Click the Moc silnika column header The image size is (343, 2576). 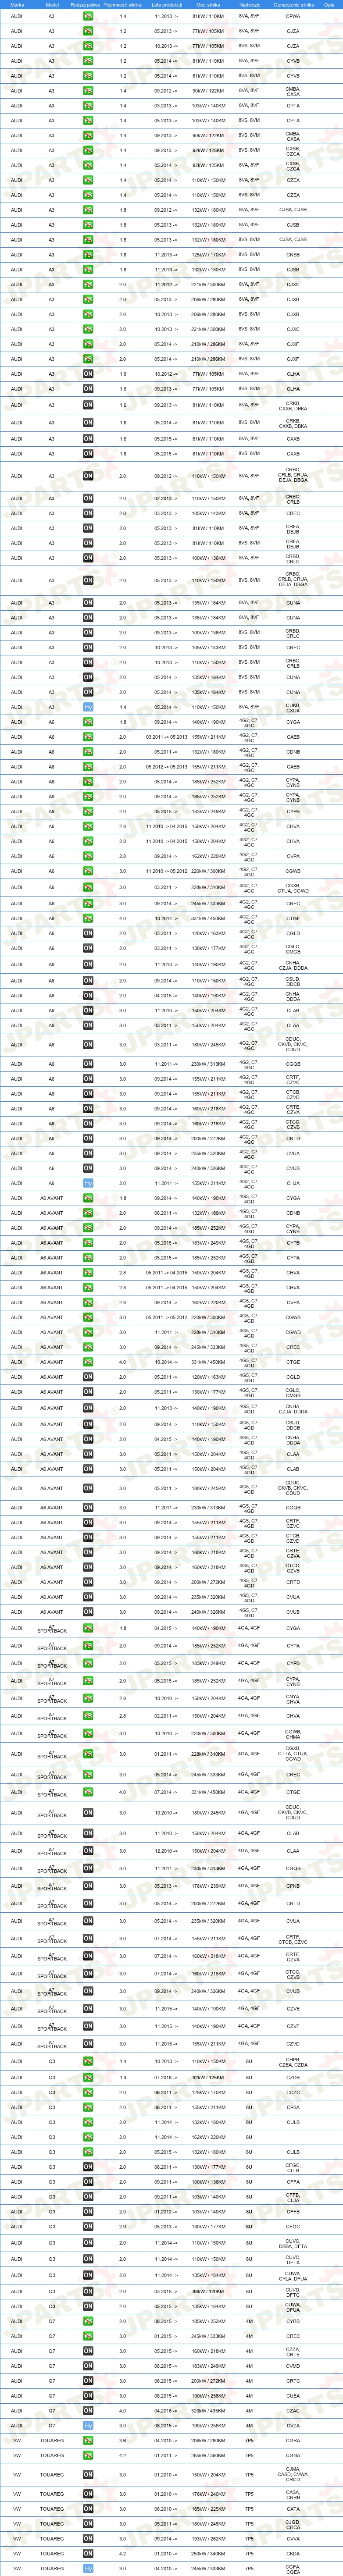click(x=208, y=4)
